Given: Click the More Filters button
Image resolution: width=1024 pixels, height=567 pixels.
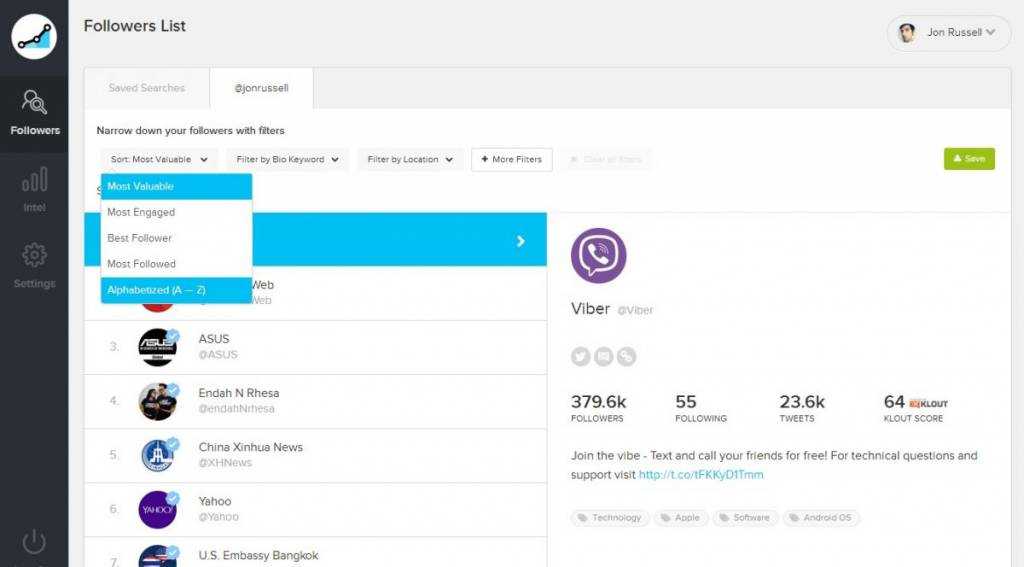Looking at the screenshot, I should 511,159.
